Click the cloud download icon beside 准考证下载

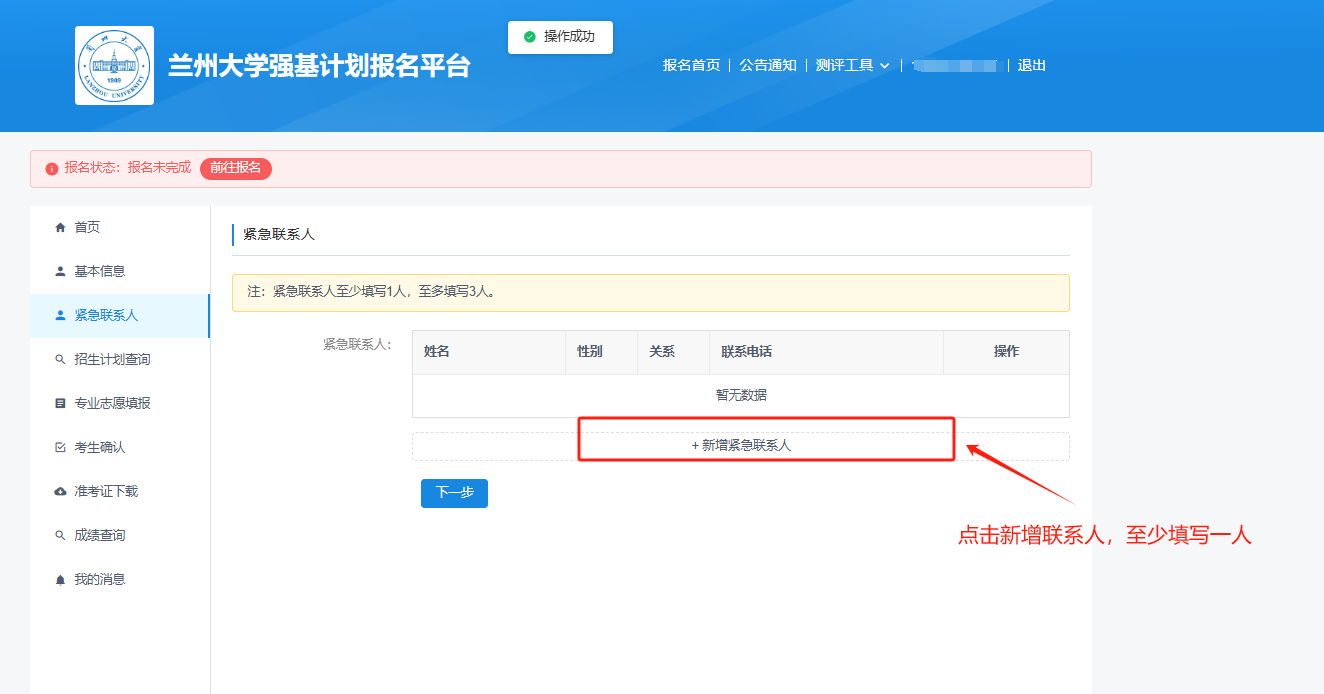(x=60, y=492)
